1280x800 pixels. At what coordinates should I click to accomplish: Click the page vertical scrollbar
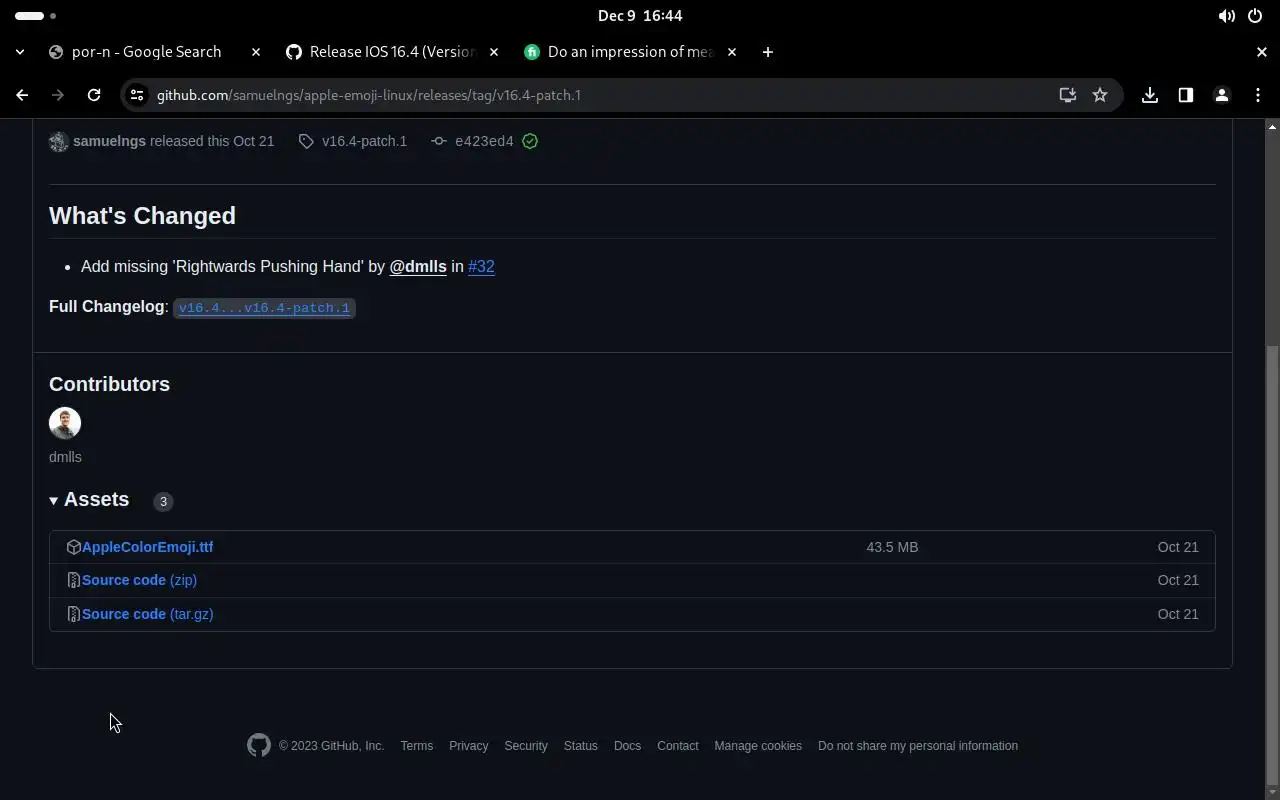click(1272, 565)
